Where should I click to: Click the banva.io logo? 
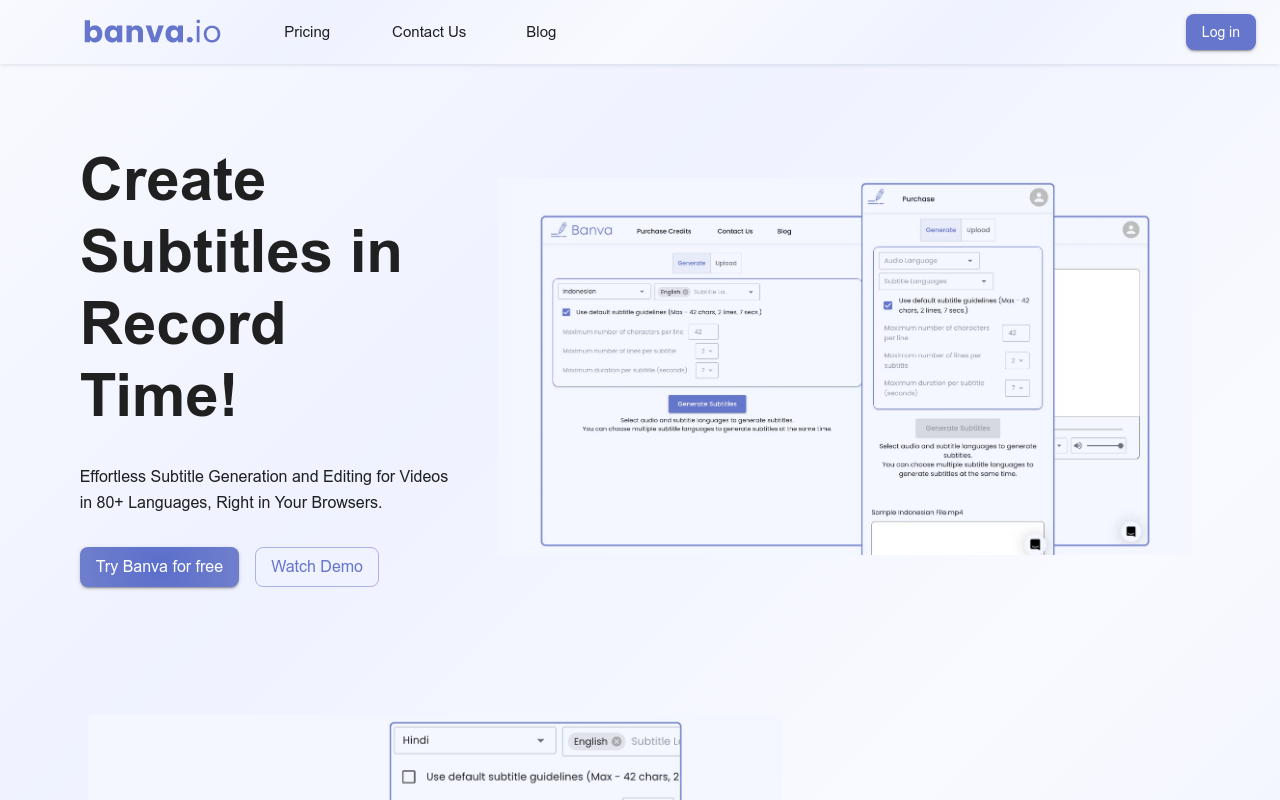(x=152, y=32)
